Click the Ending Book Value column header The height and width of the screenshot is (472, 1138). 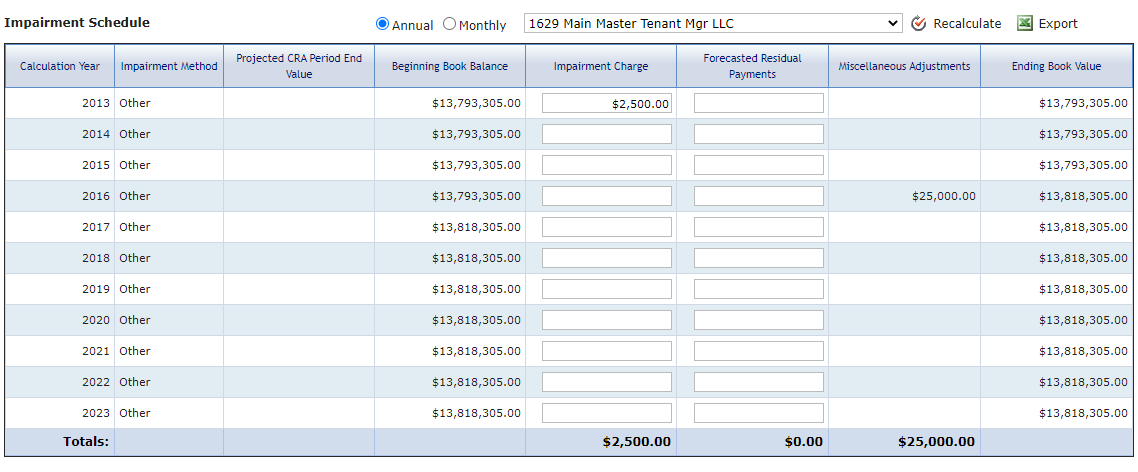(1056, 66)
